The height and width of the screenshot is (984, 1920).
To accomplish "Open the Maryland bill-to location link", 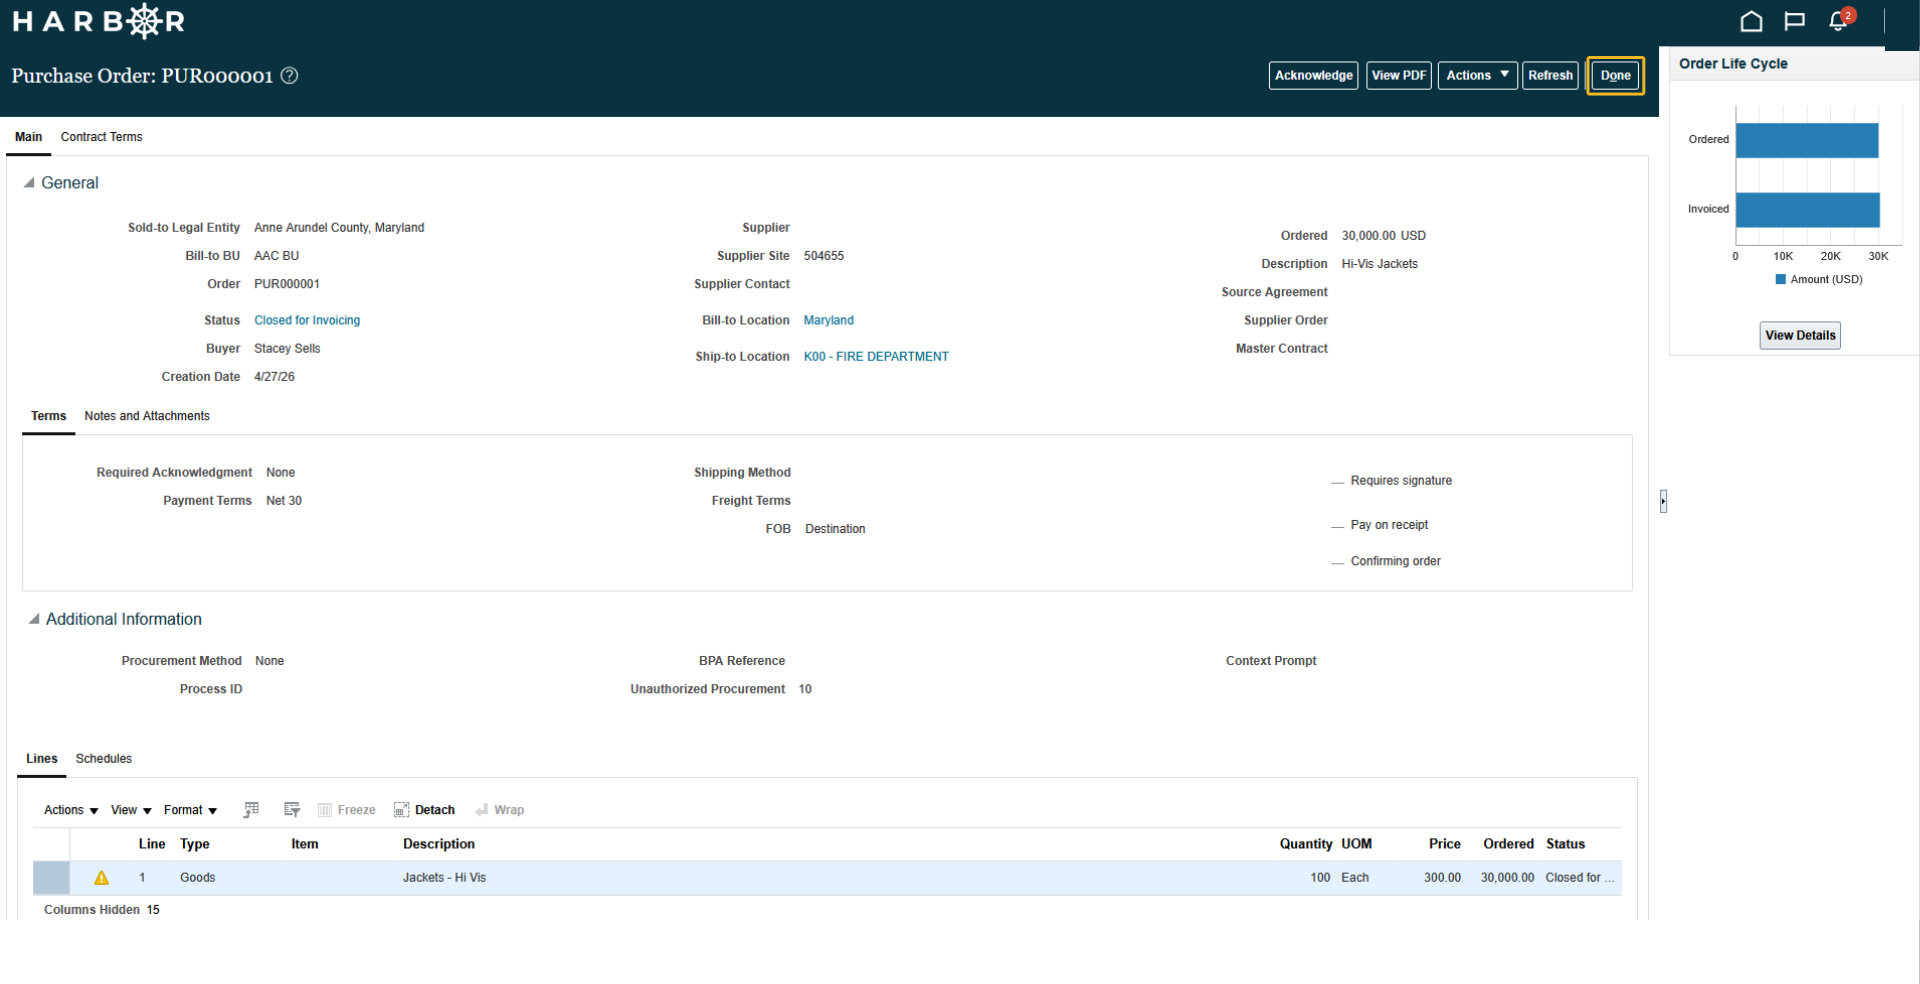I will pos(828,321).
